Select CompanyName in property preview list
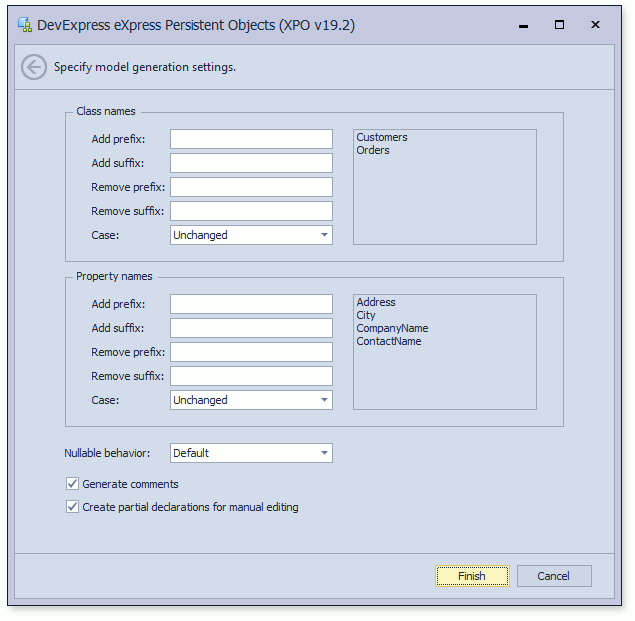 point(392,328)
